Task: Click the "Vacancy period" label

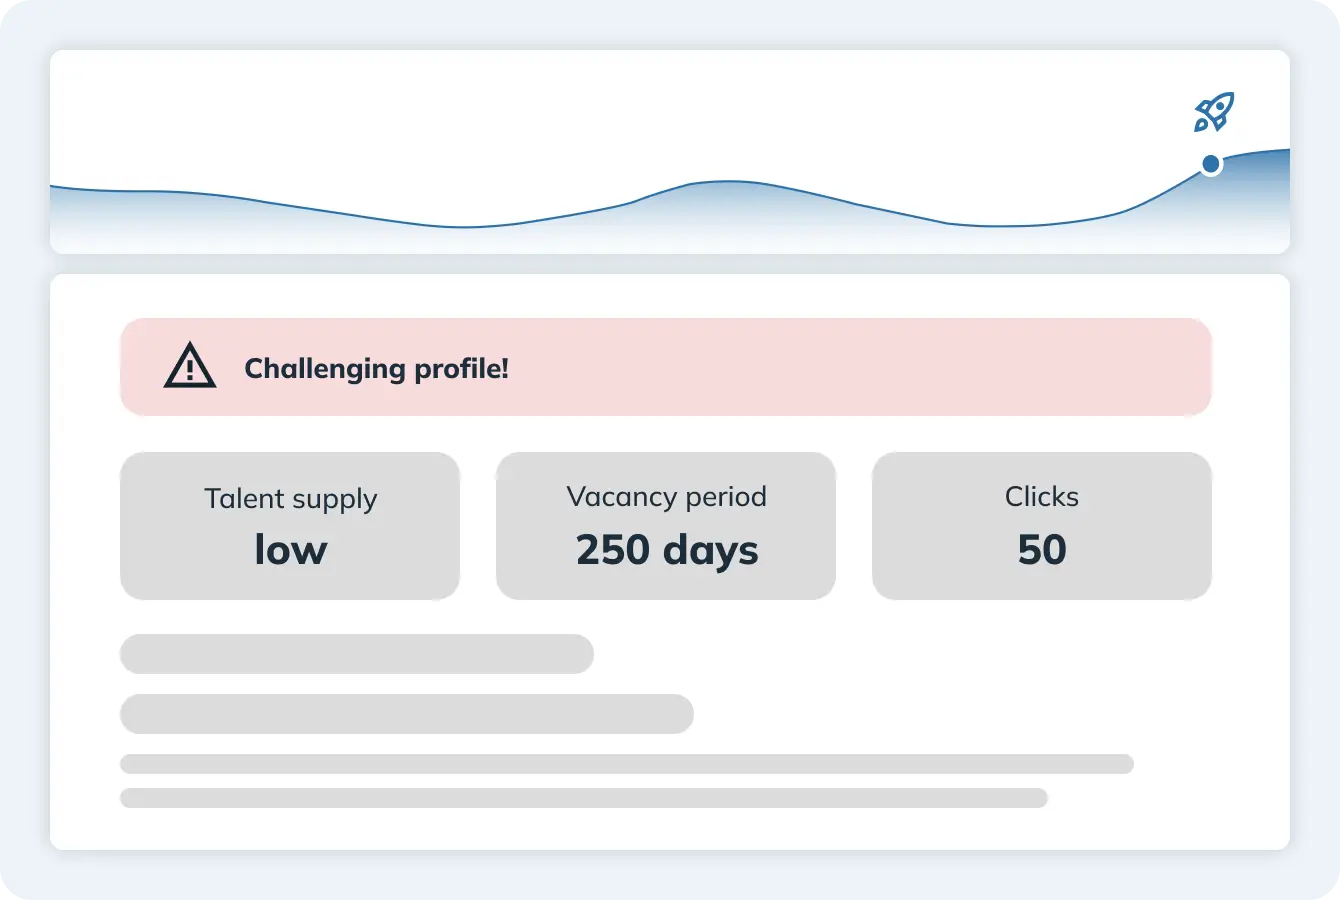Action: 666,497
